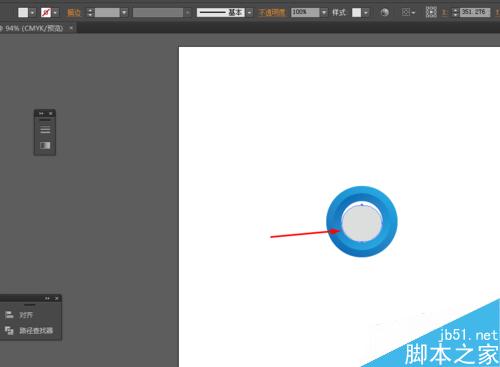Select the gray inner circle on canvas
Image resolution: width=500 pixels, height=367 pixels.
pyautogui.click(x=362, y=222)
